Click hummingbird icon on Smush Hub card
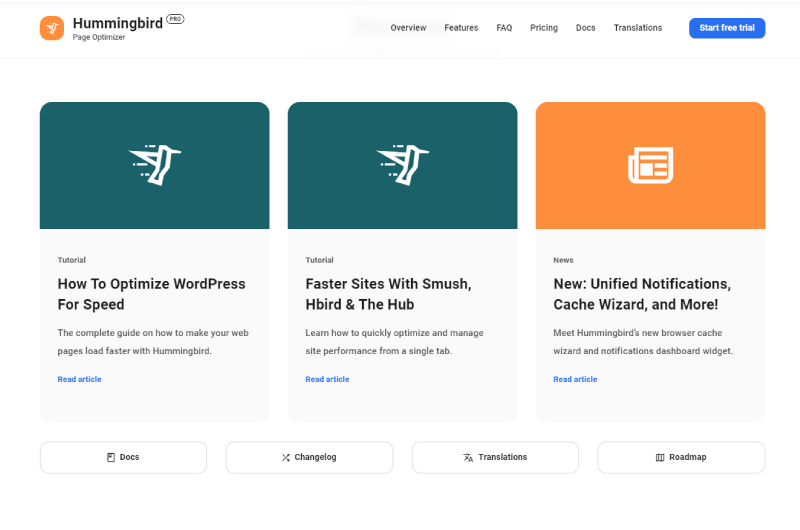Viewport: 800px width, 530px height. point(403,164)
